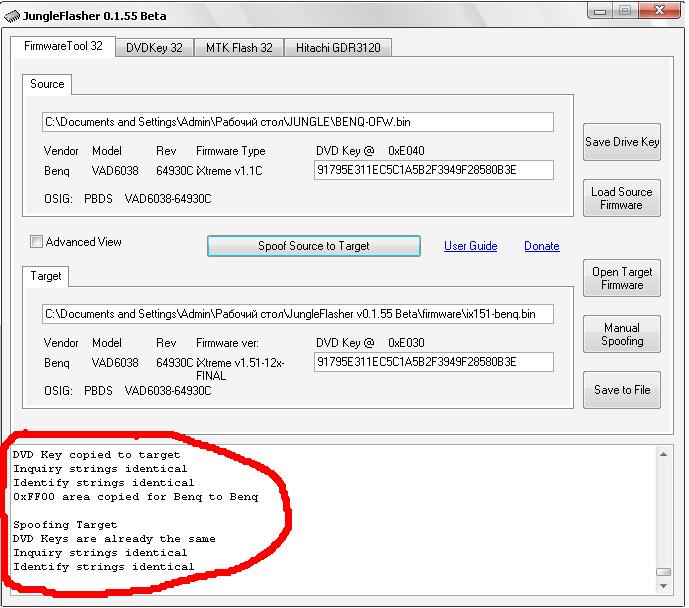The height and width of the screenshot is (608, 689).
Task: Open the DVDKey 32 tab
Action: tap(154, 47)
